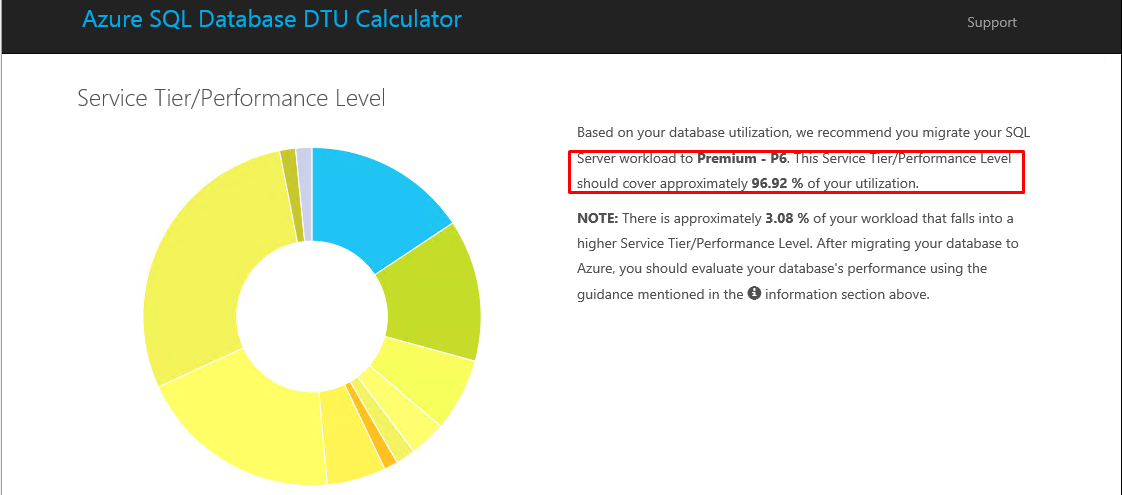Click the red highlighted recommendation box
Image resolution: width=1122 pixels, height=495 pixels.
[797, 171]
